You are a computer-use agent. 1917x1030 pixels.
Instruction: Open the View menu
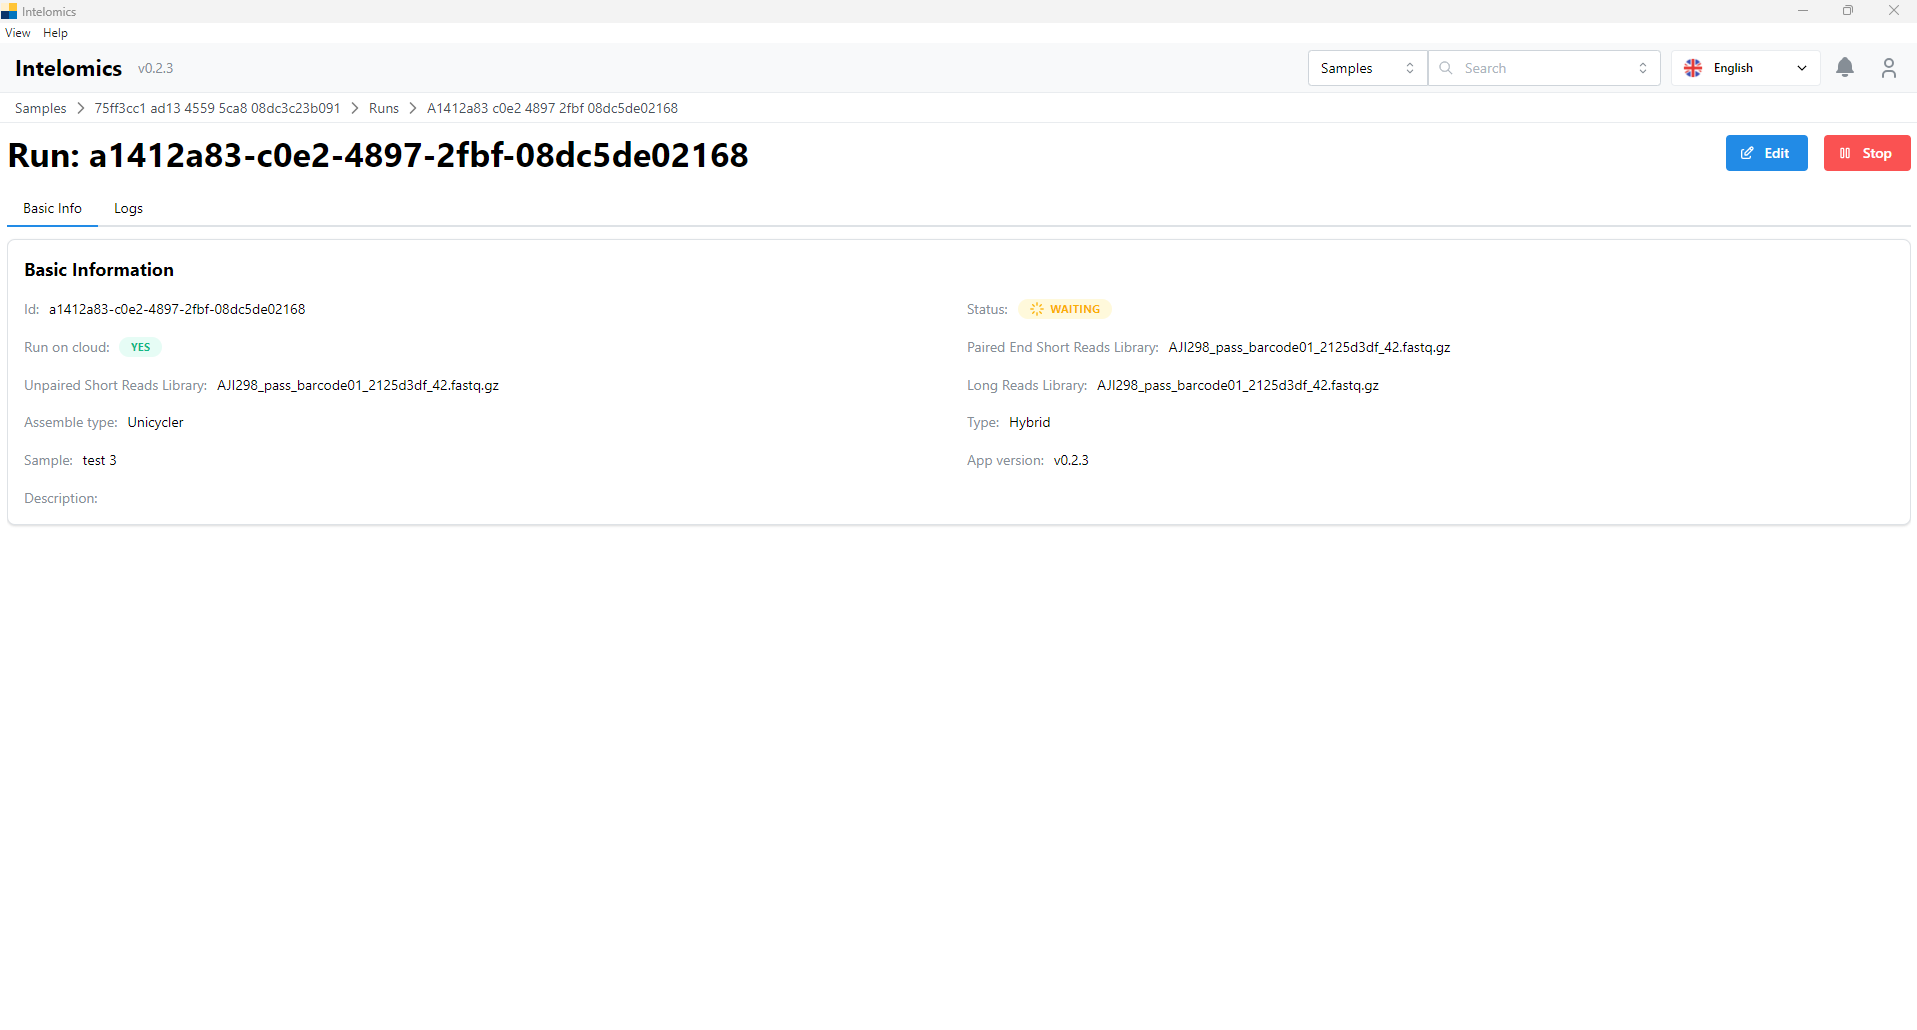pos(18,33)
